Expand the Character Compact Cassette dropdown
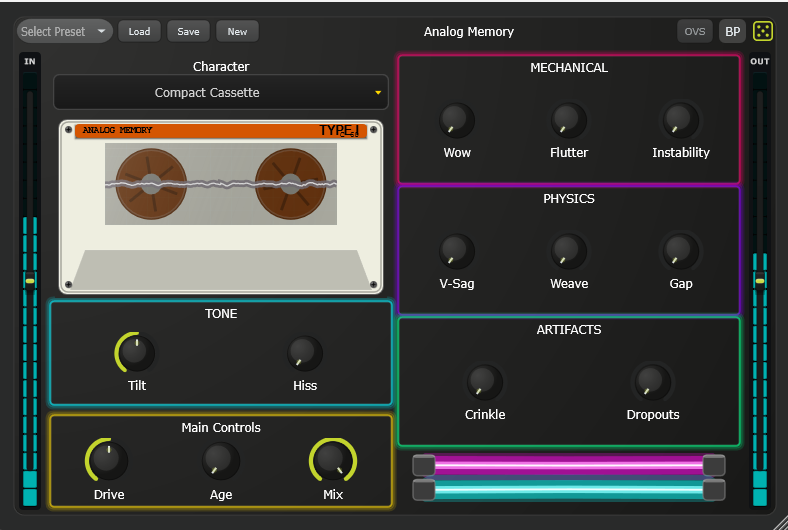 tap(220, 93)
